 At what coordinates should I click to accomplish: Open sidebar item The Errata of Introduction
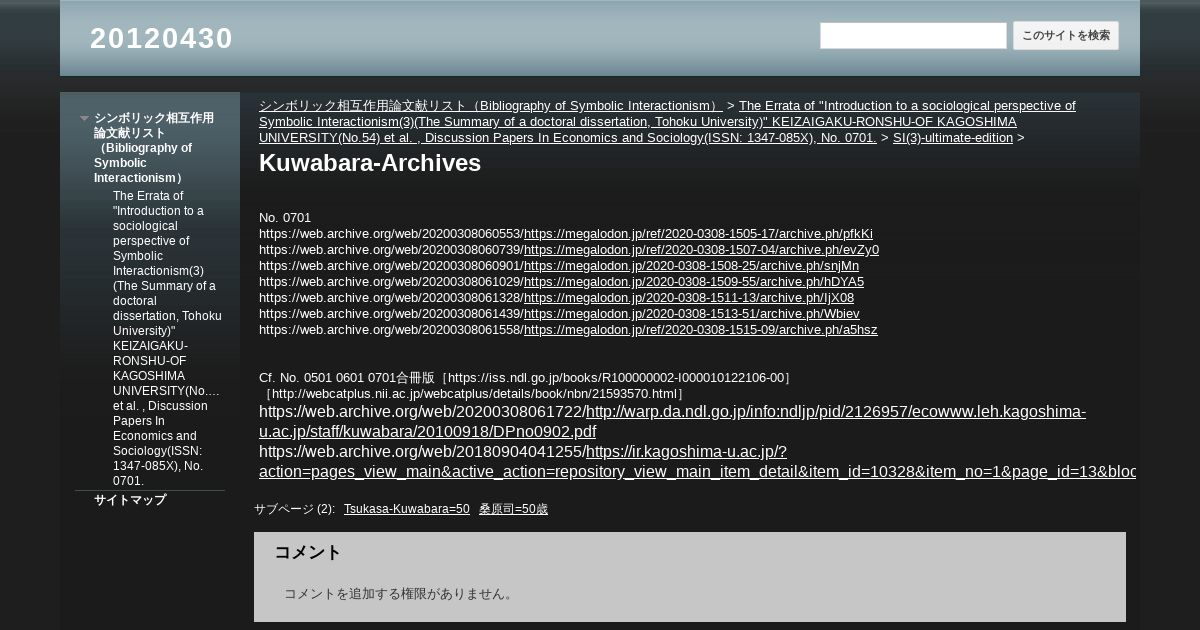coord(167,338)
